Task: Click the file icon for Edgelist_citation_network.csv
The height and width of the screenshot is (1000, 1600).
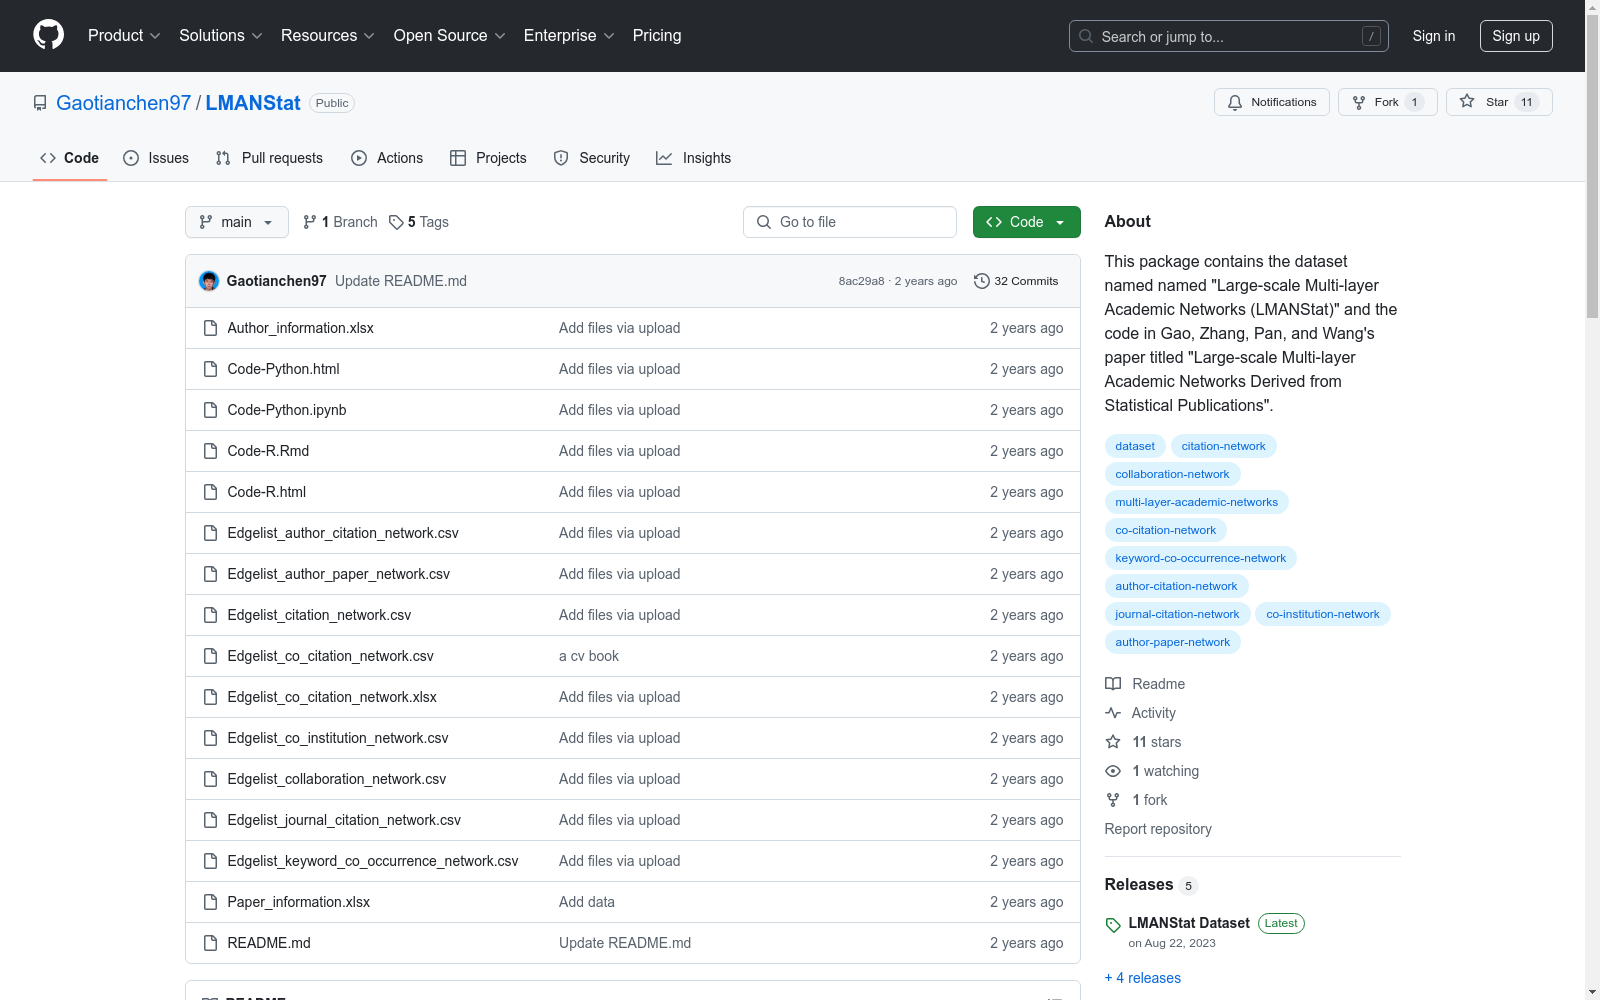Action: click(210, 615)
